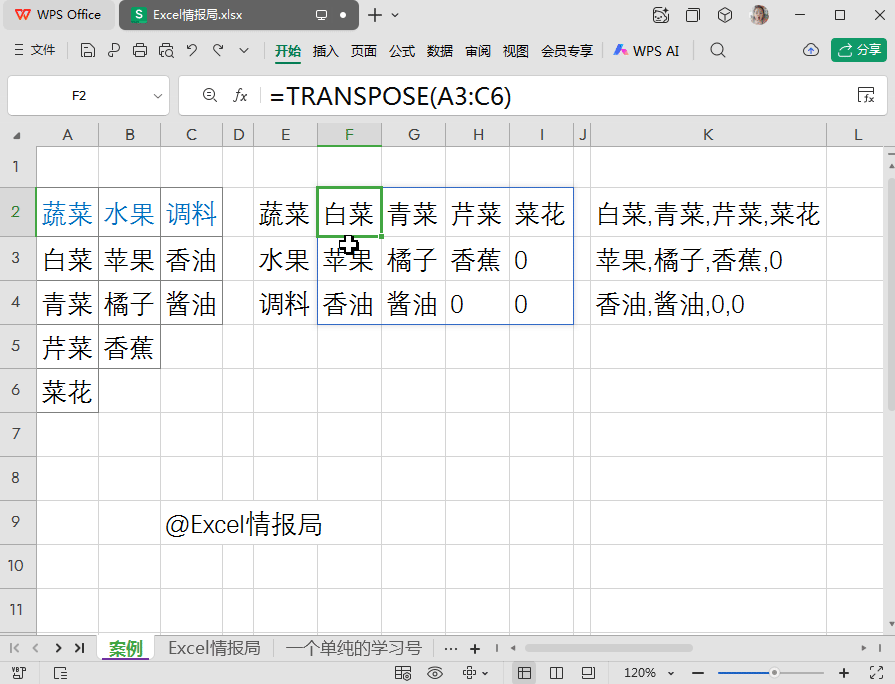The image size is (895, 684).
Task: Select the Excel情报局 sheet tab
Action: coord(214,648)
